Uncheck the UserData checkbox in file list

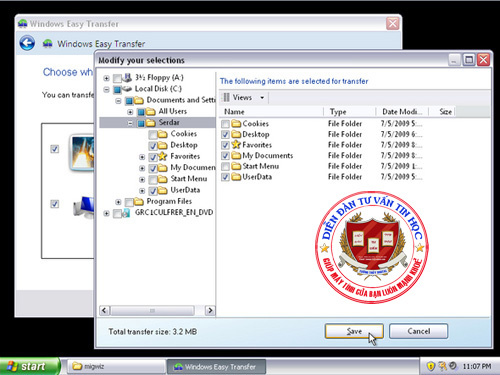tap(226, 177)
